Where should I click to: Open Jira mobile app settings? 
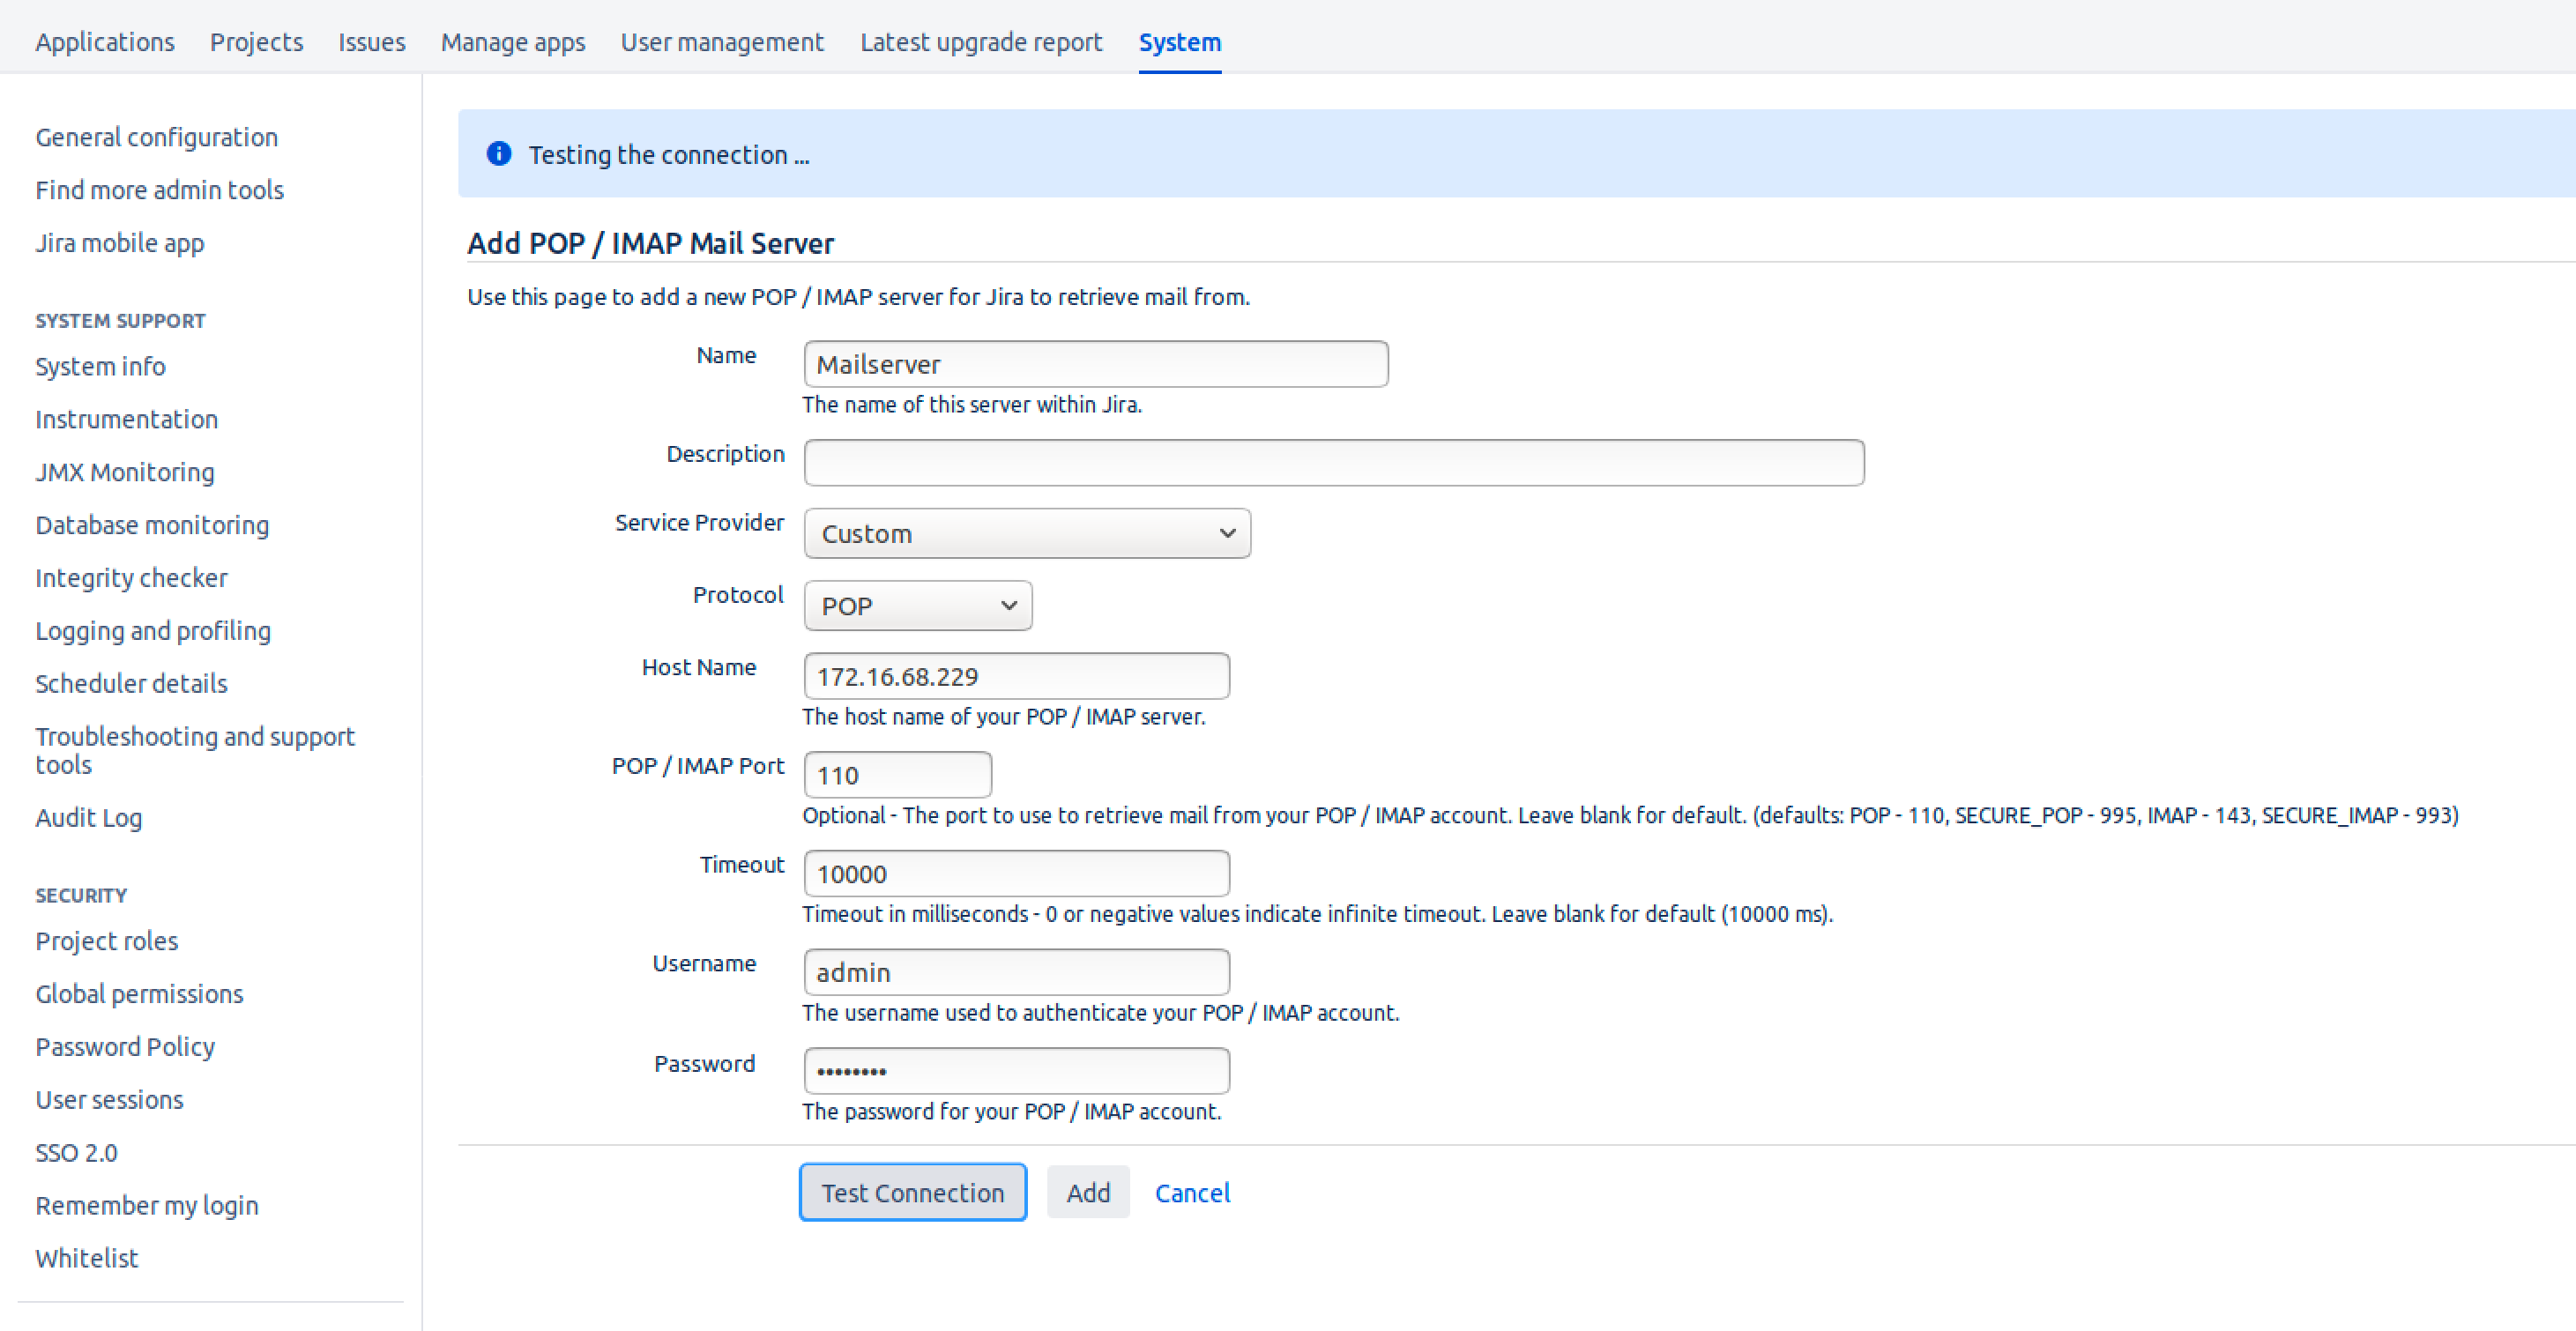(x=120, y=243)
